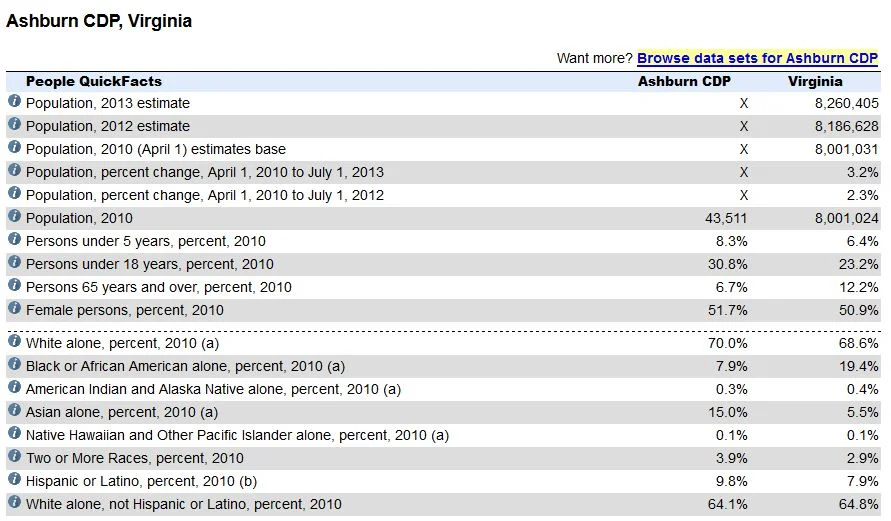
Task: Open info icon for White alone, percent, 2010 (a)
Action: click(x=14, y=342)
